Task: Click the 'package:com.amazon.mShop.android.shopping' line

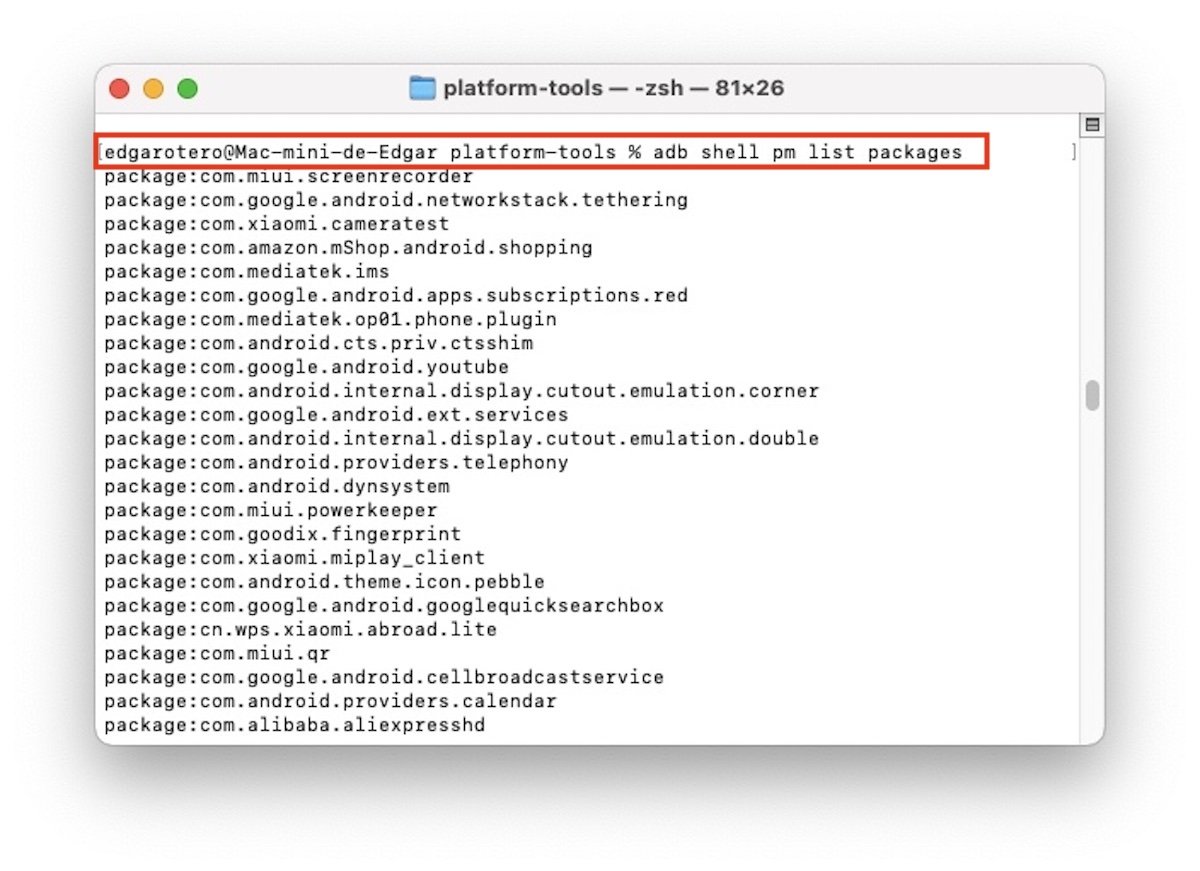Action: pyautogui.click(x=348, y=248)
